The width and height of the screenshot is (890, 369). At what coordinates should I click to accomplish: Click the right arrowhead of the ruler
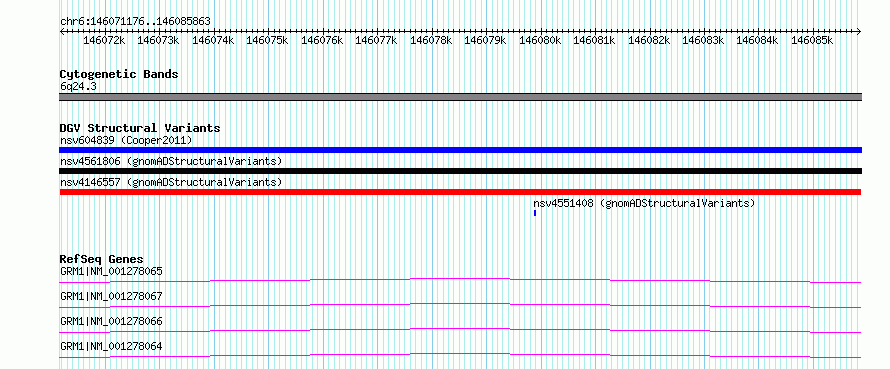click(x=859, y=32)
